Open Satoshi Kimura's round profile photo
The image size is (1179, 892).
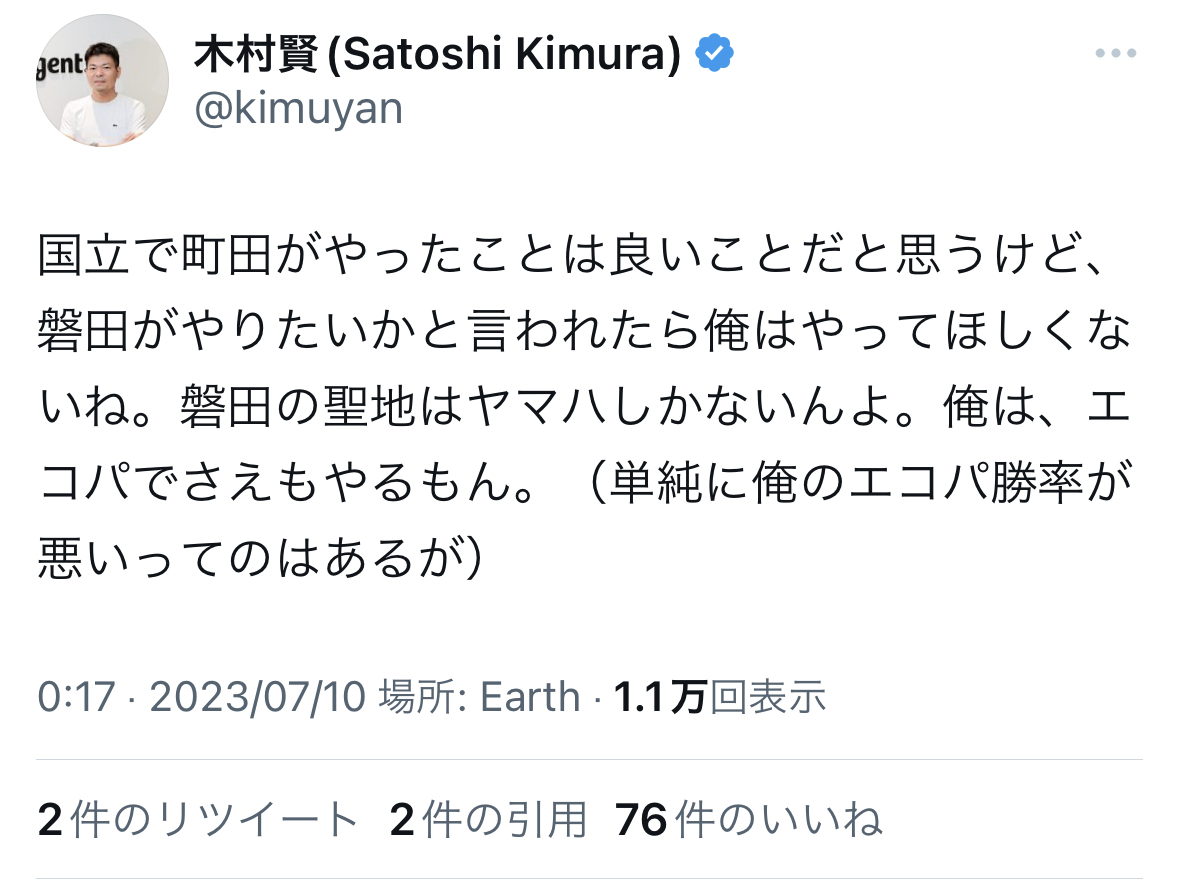pos(102,80)
